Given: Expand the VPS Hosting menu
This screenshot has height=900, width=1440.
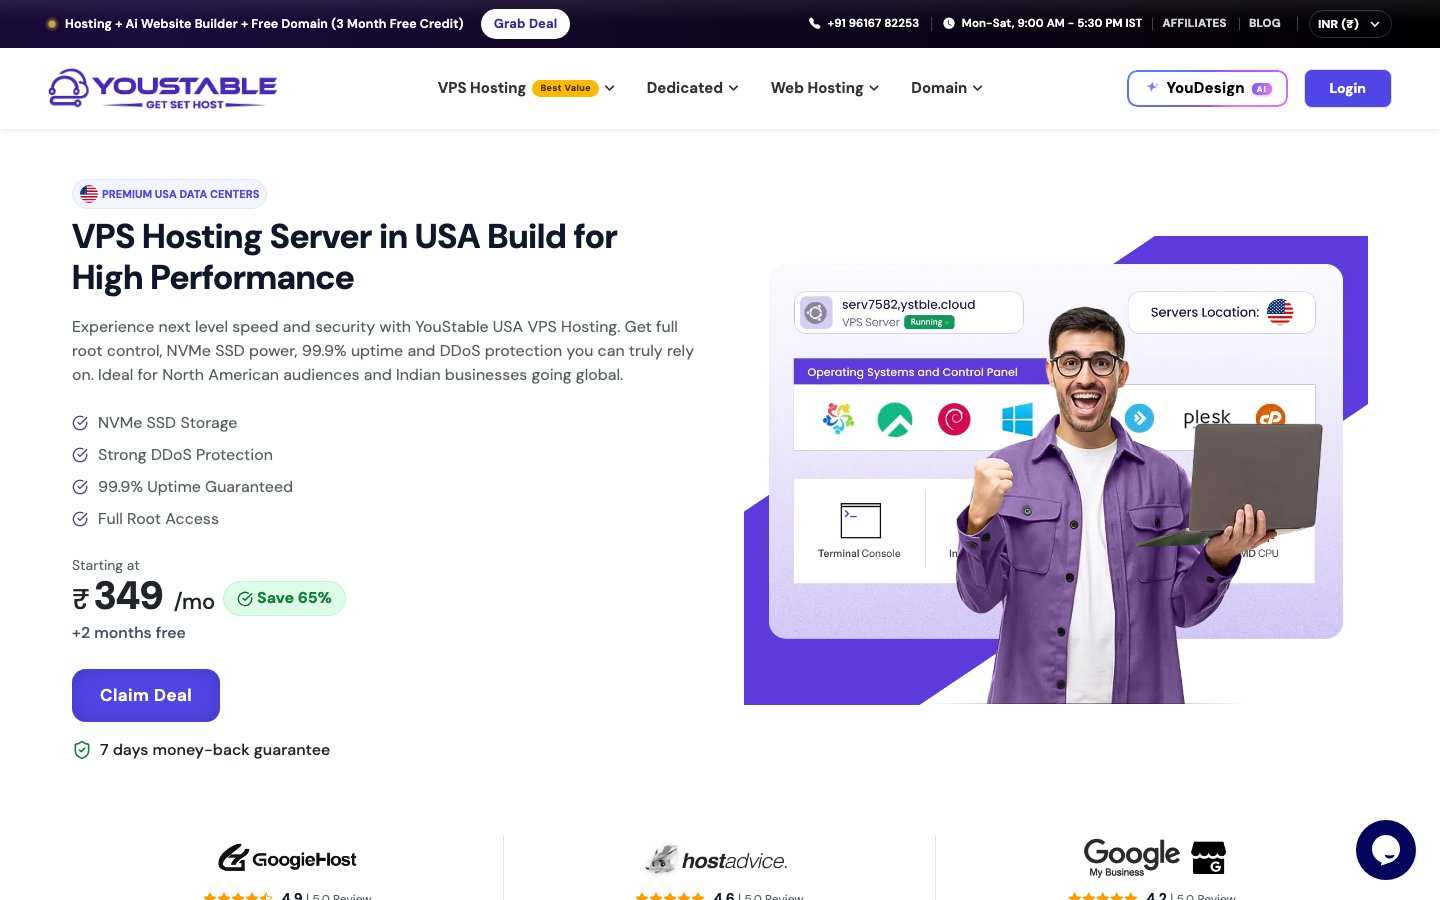Looking at the screenshot, I should tap(526, 88).
